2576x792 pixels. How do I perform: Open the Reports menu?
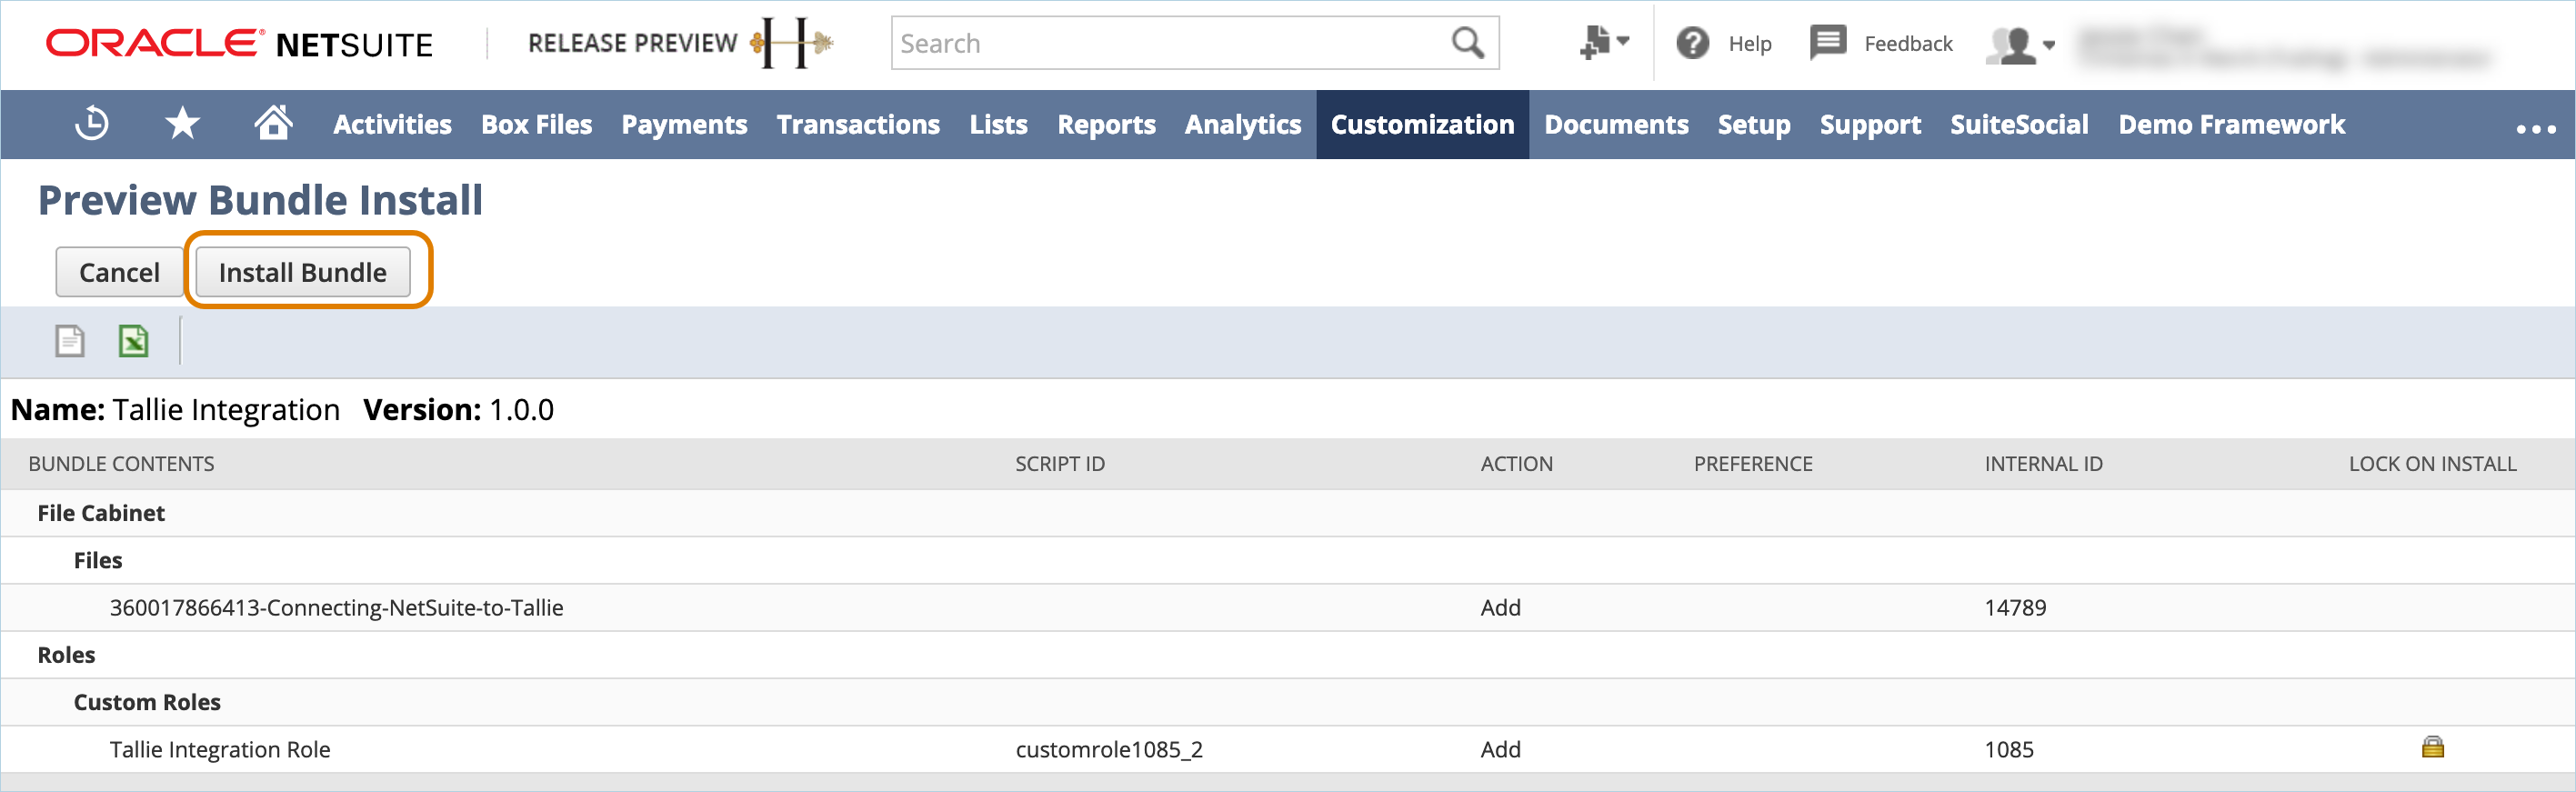1106,124
